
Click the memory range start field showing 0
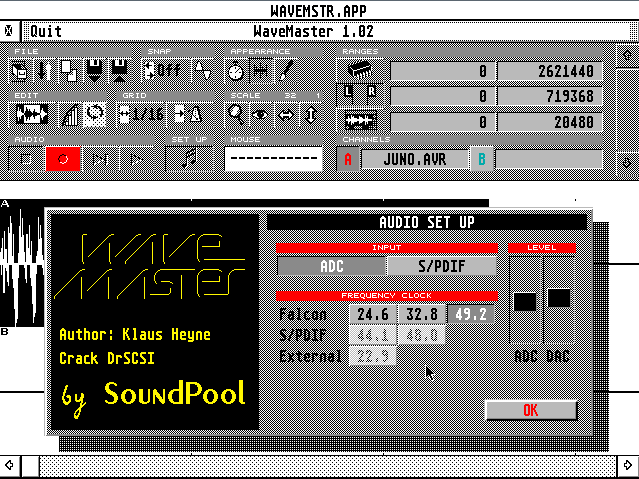point(443,71)
